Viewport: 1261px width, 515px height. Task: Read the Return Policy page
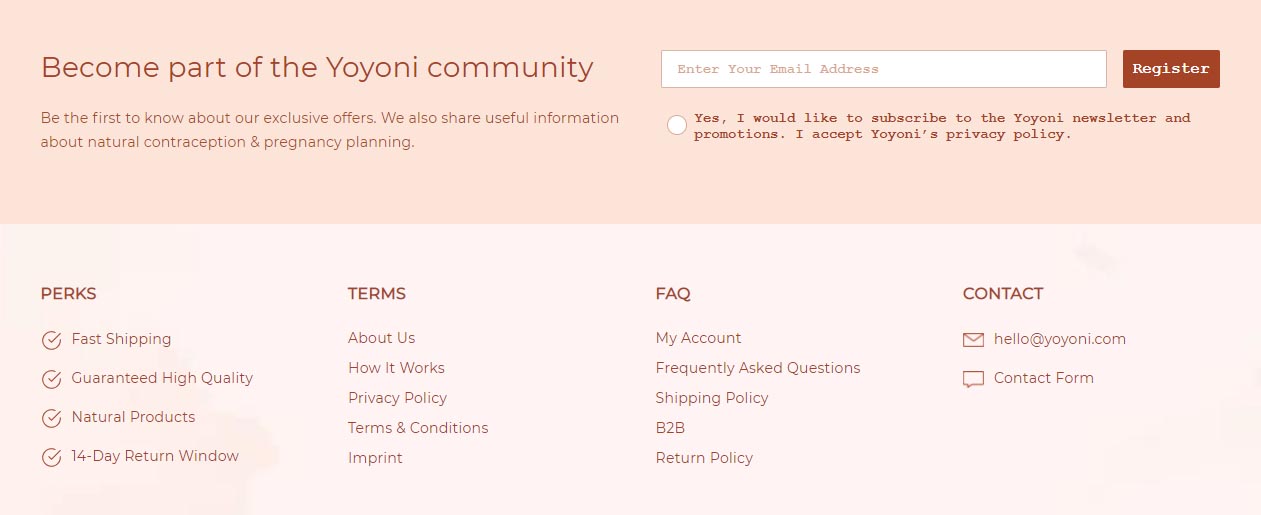[704, 458]
